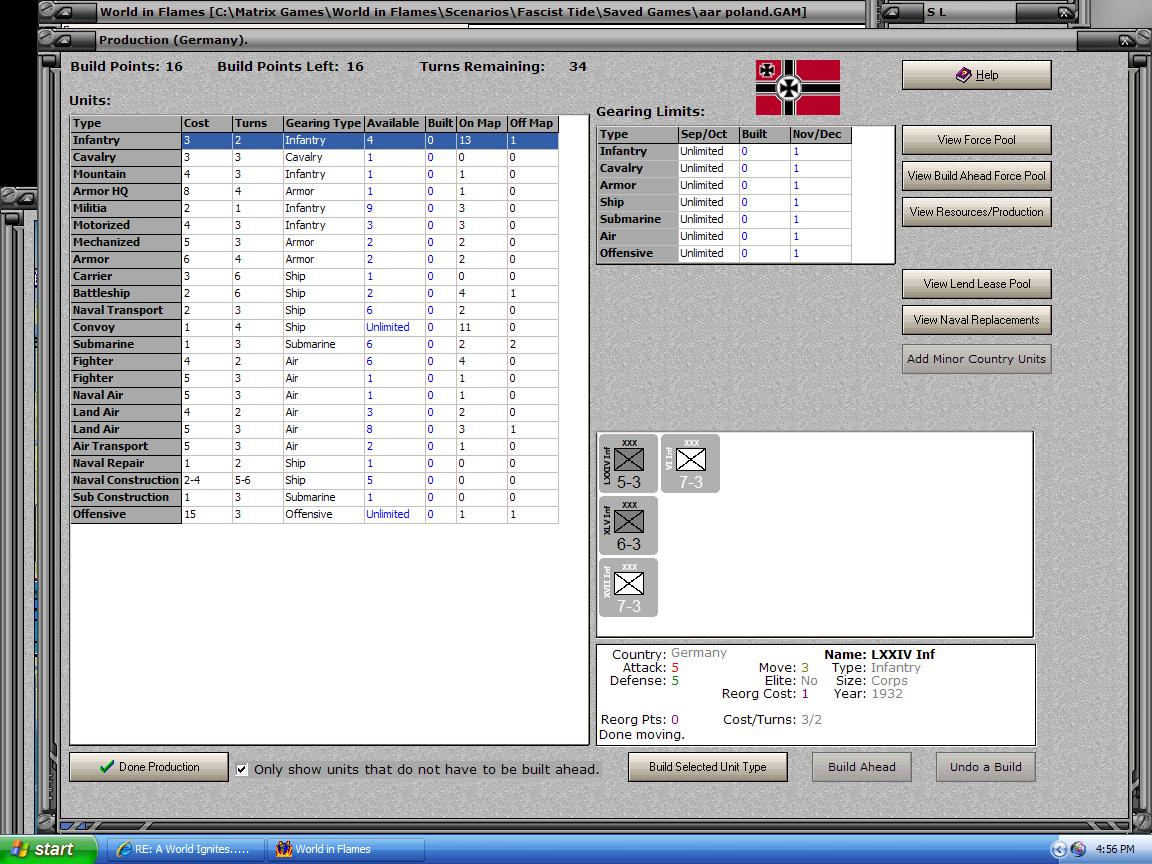Switch to World in Flames taskbar window

coord(345,849)
